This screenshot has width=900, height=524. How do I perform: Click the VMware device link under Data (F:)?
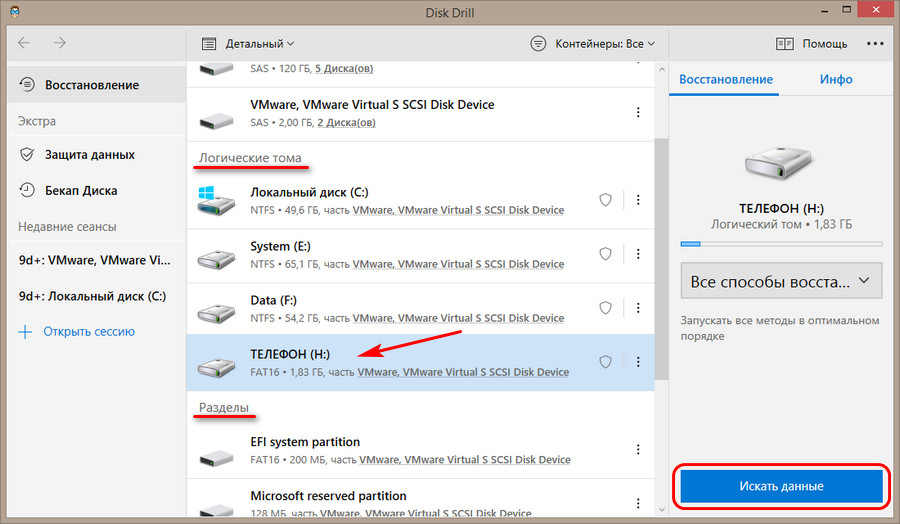(458, 318)
